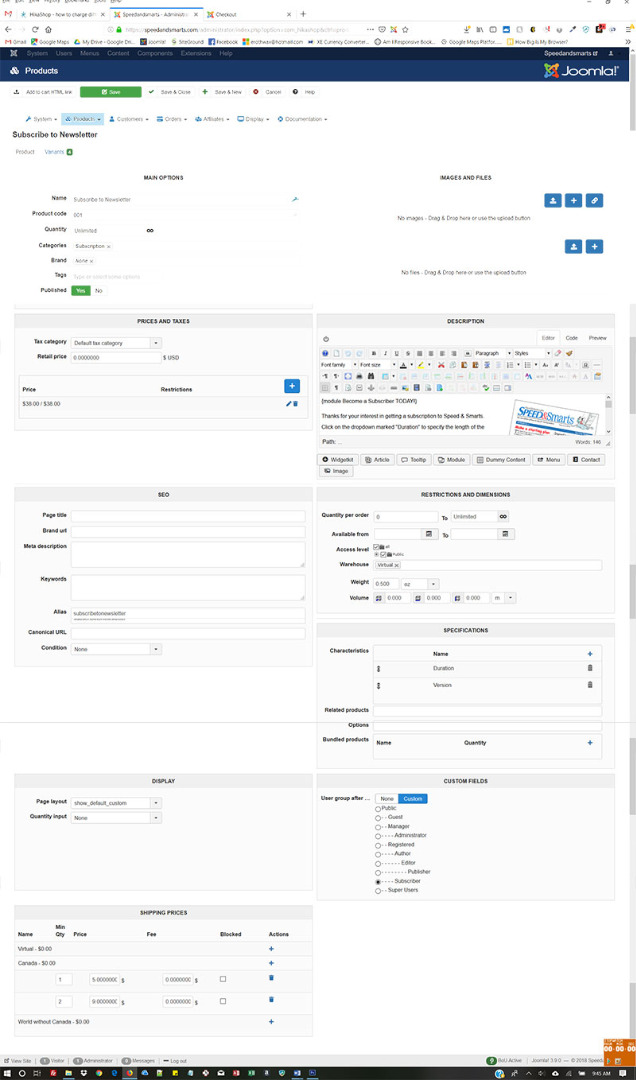This screenshot has width=636, height=1080.
Task: Select the Registered user group radio
Action: click(378, 844)
